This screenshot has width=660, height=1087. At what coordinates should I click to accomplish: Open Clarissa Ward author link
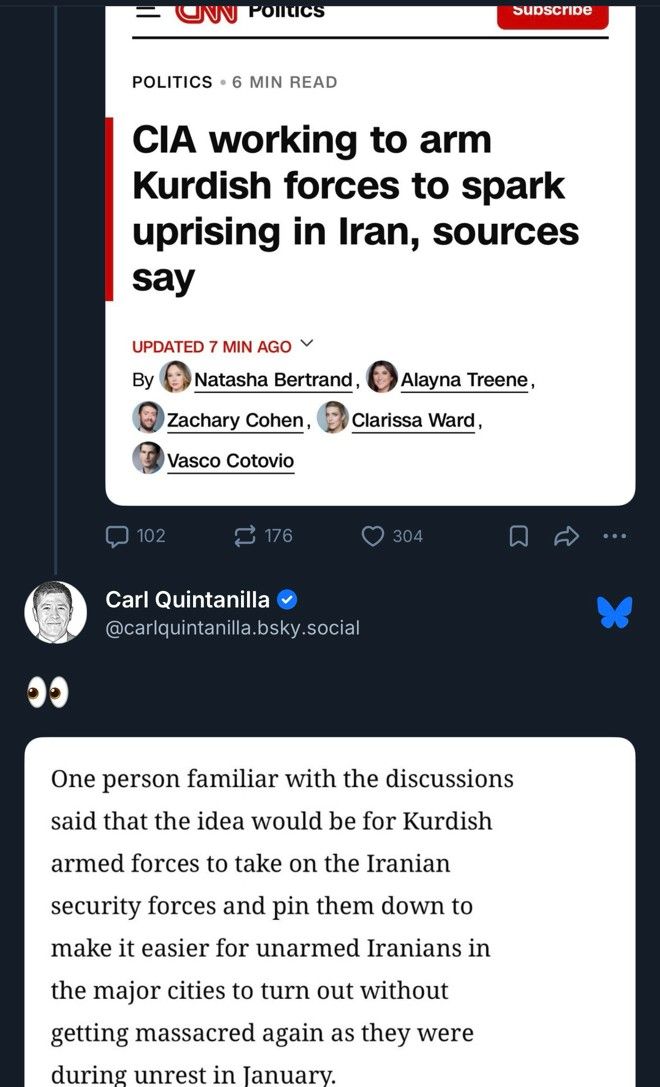click(413, 420)
